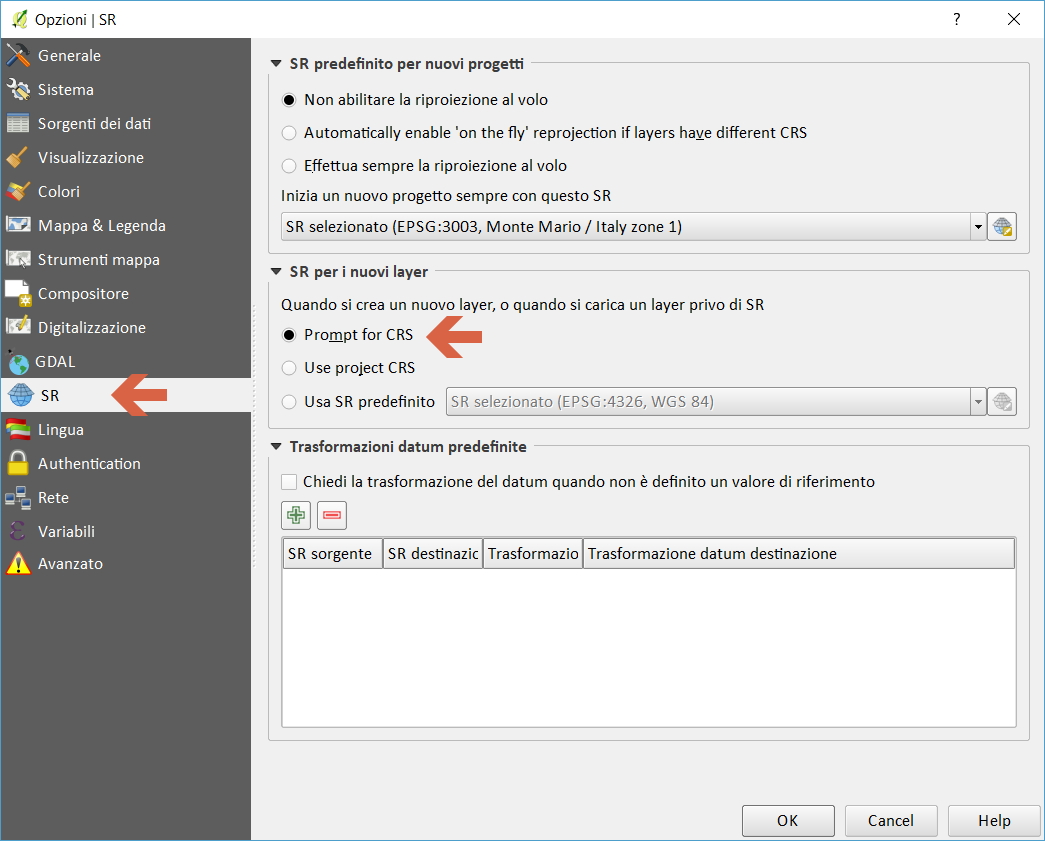Collapse 'SR predefinito per nuovi progetti' section
This screenshot has height=841, width=1045.
pos(276,64)
